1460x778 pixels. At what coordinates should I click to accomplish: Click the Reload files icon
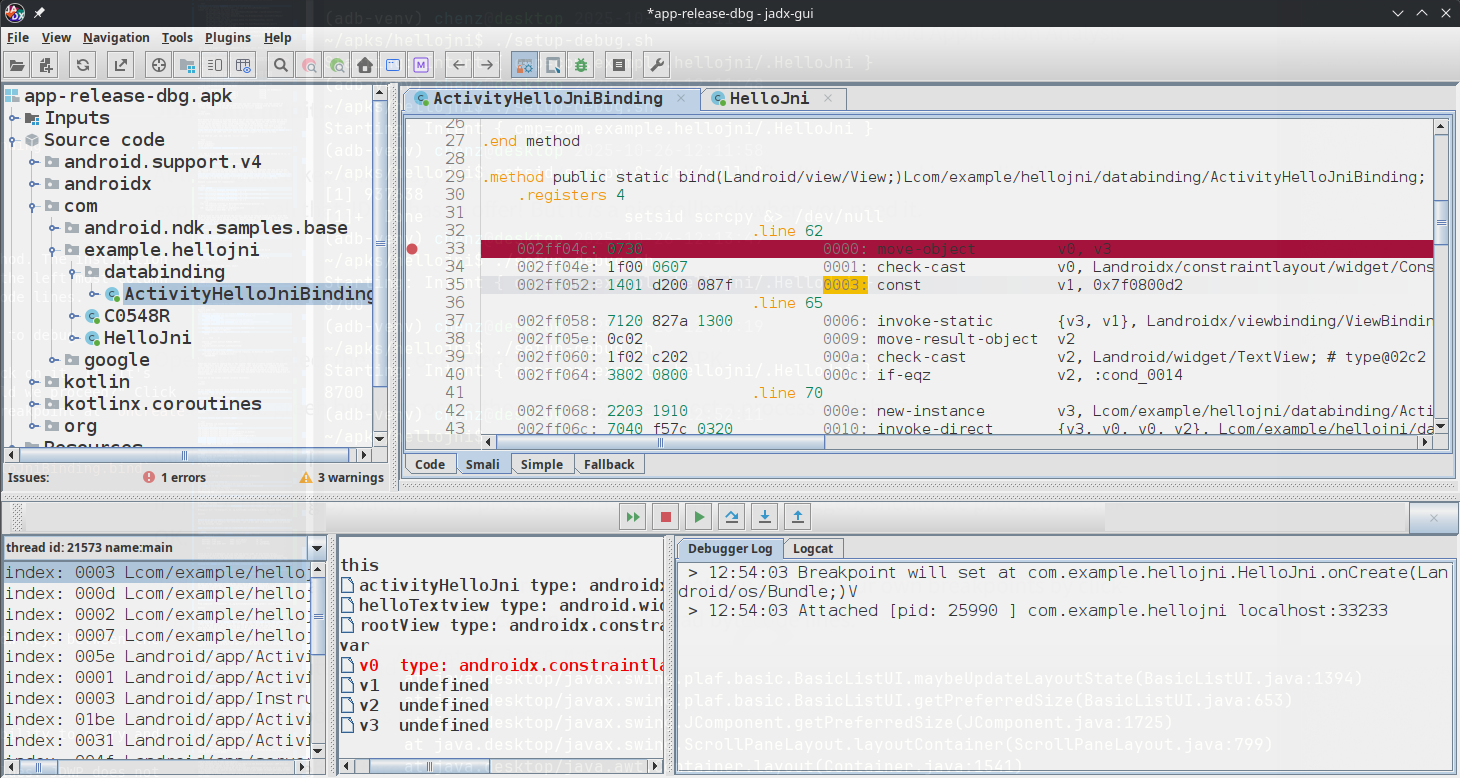[83, 65]
